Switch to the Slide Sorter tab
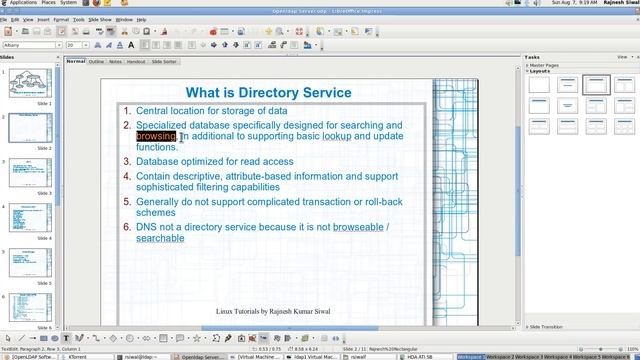This screenshot has width=640, height=360. (x=164, y=62)
